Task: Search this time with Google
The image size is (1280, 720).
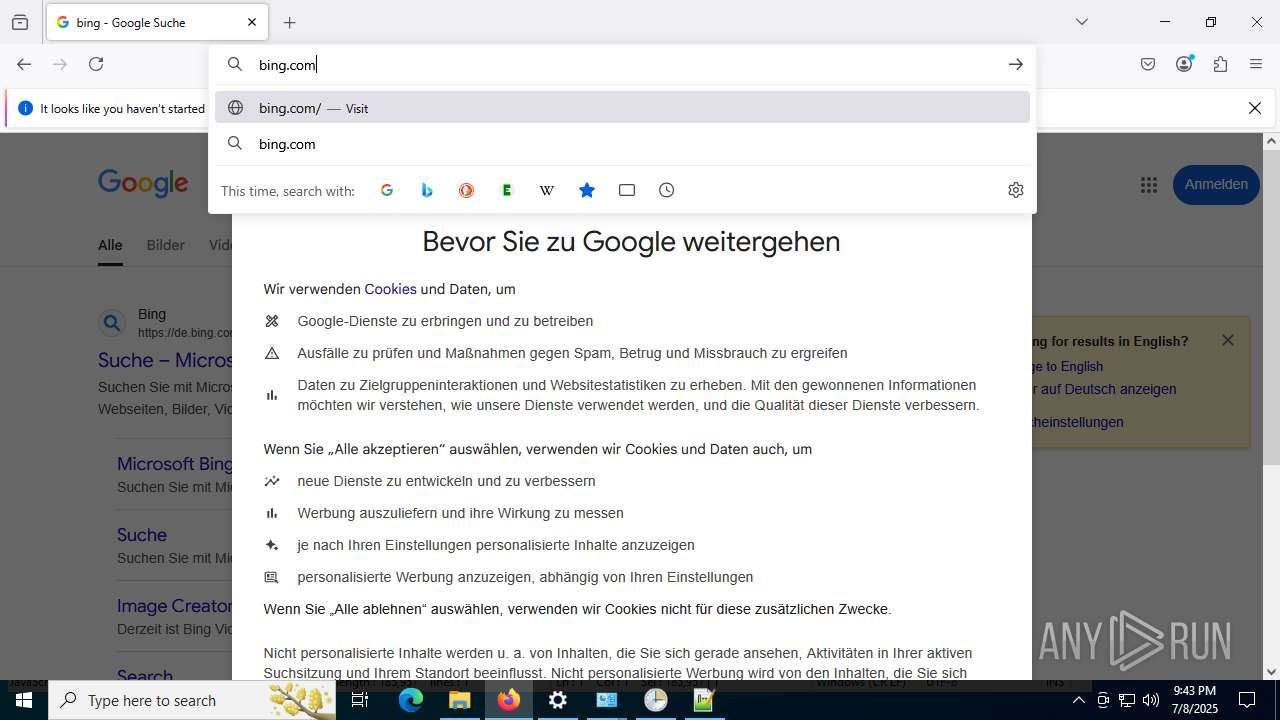Action: coord(387,190)
